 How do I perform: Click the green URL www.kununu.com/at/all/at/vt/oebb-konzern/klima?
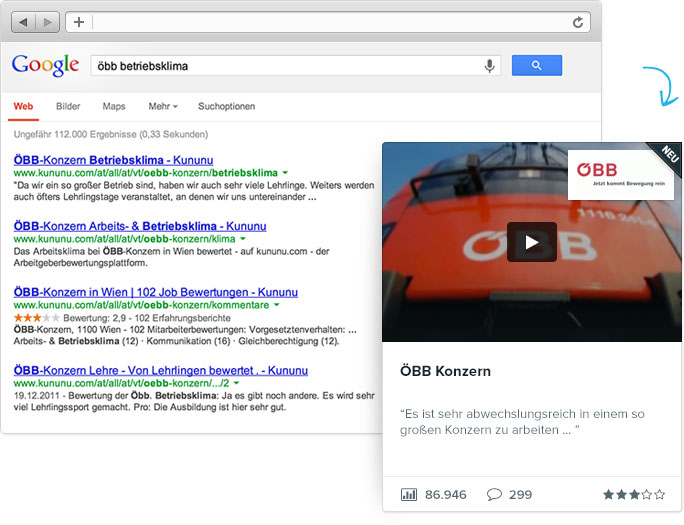(124, 239)
